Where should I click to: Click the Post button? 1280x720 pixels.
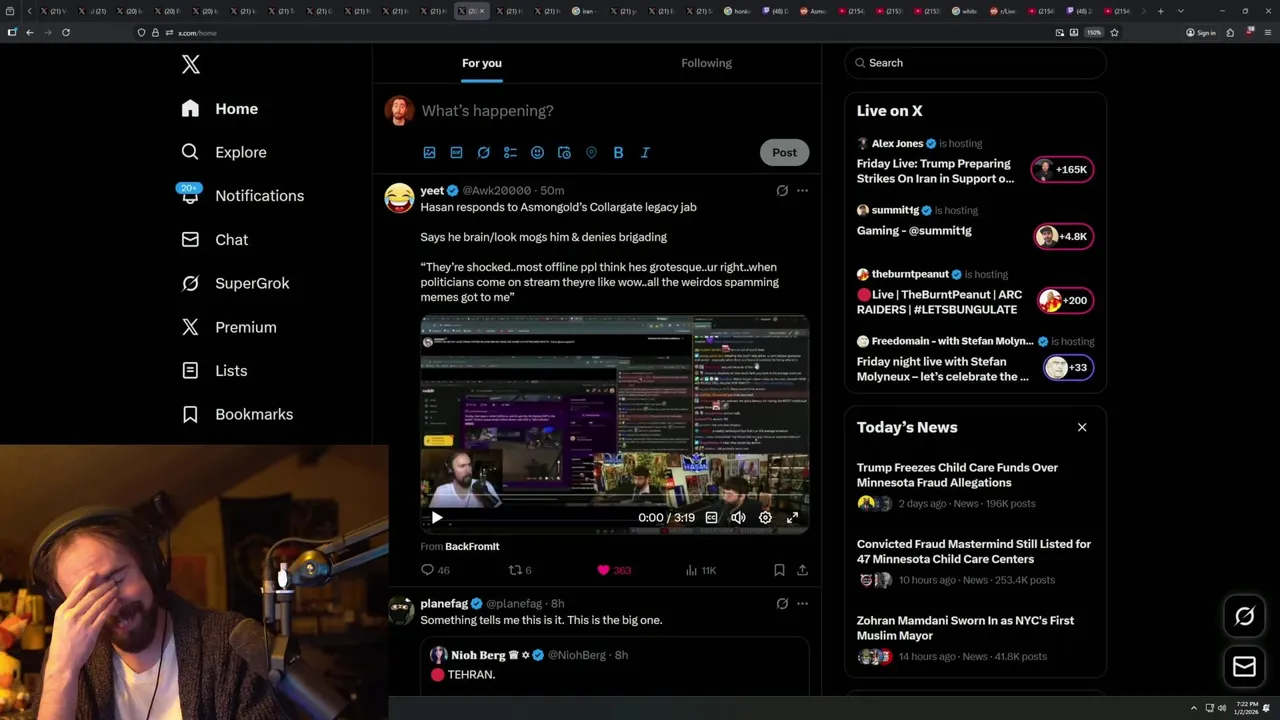click(784, 152)
